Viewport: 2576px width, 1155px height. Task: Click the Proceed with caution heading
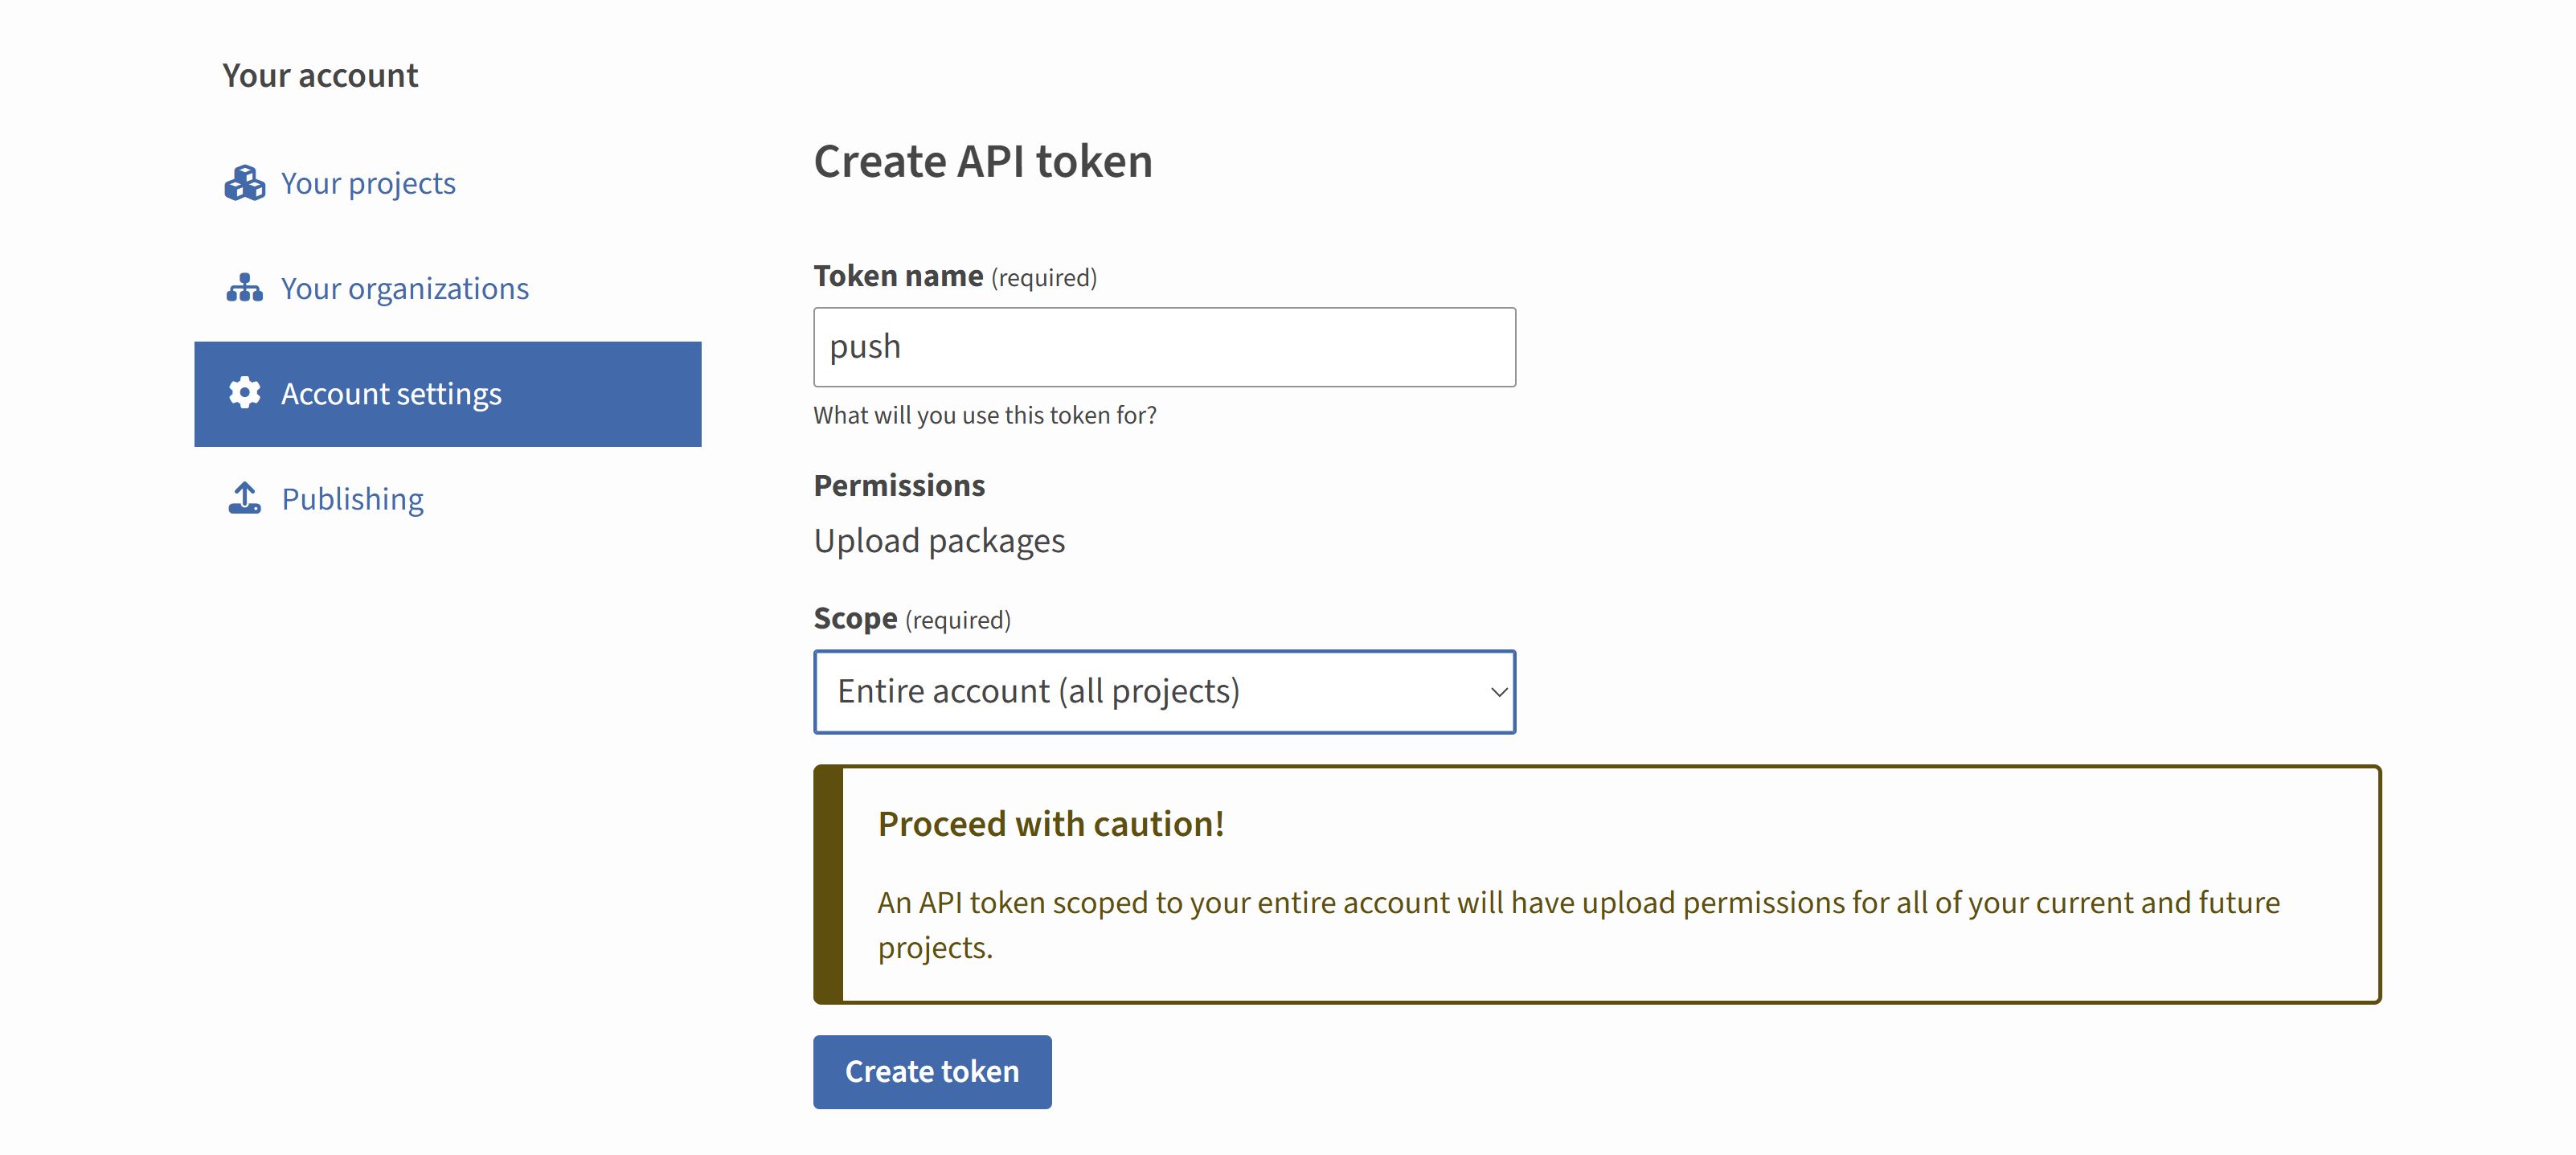click(1050, 824)
